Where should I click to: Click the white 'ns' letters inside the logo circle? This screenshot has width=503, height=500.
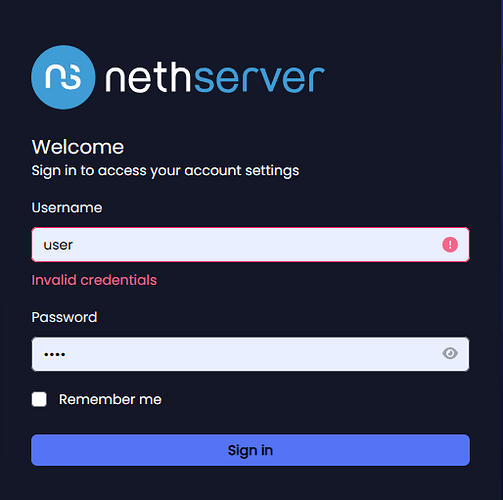(63, 77)
